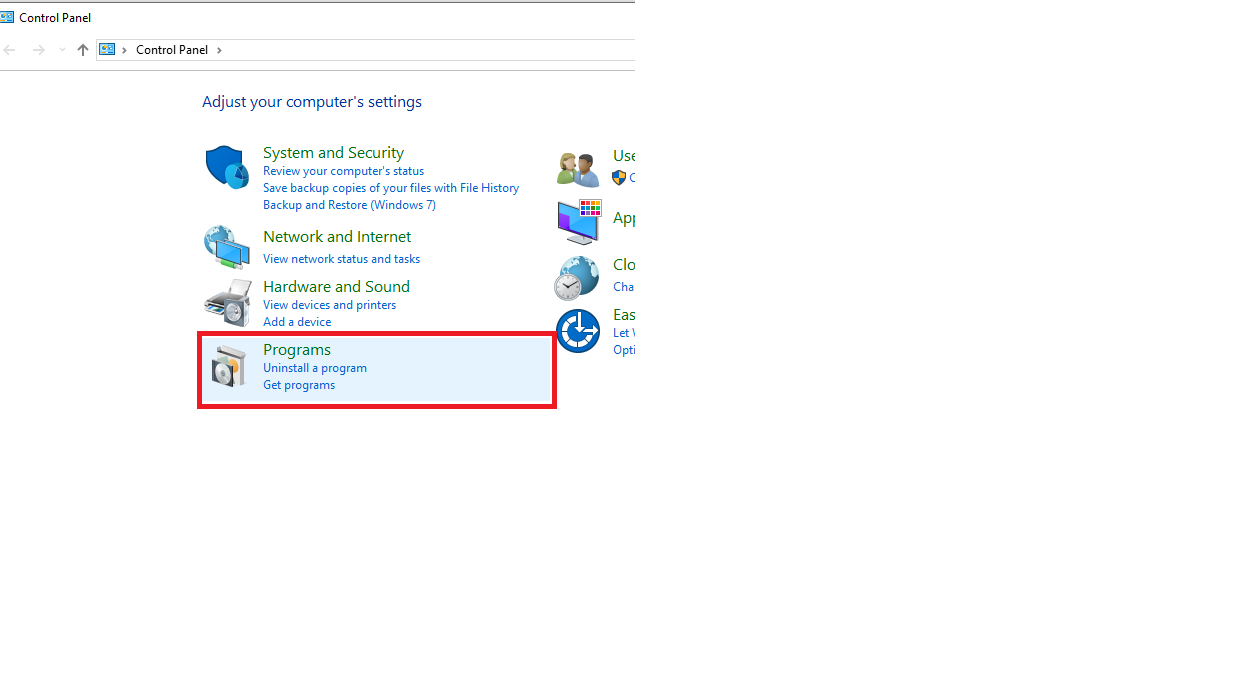Click Add a device link
Screen dimensions: 1248x678
point(297,322)
